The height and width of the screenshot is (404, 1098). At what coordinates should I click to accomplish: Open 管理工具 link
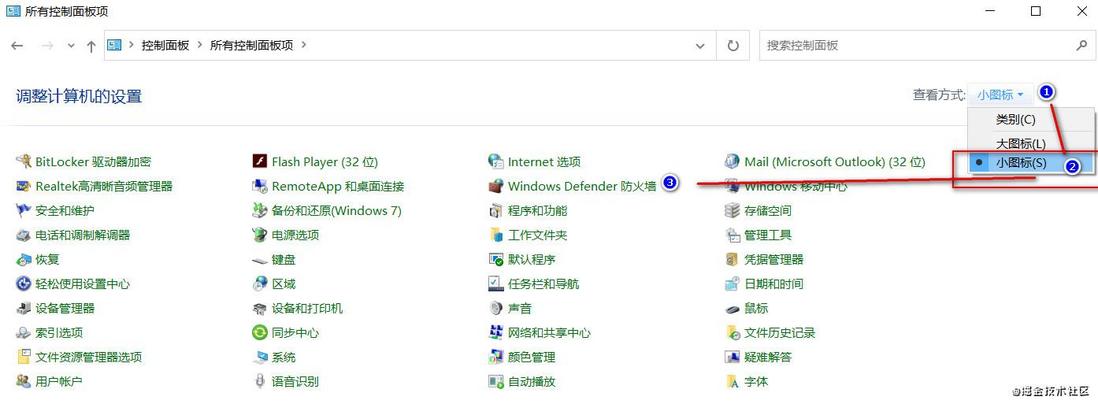tap(767, 235)
